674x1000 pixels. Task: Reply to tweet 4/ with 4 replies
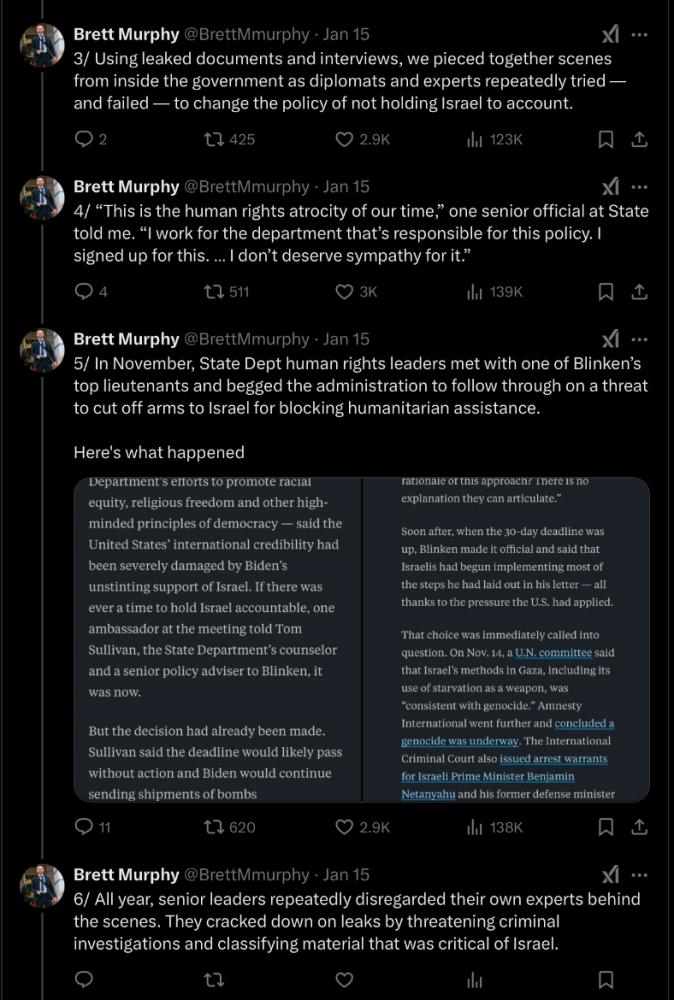pyautogui.click(x=84, y=292)
